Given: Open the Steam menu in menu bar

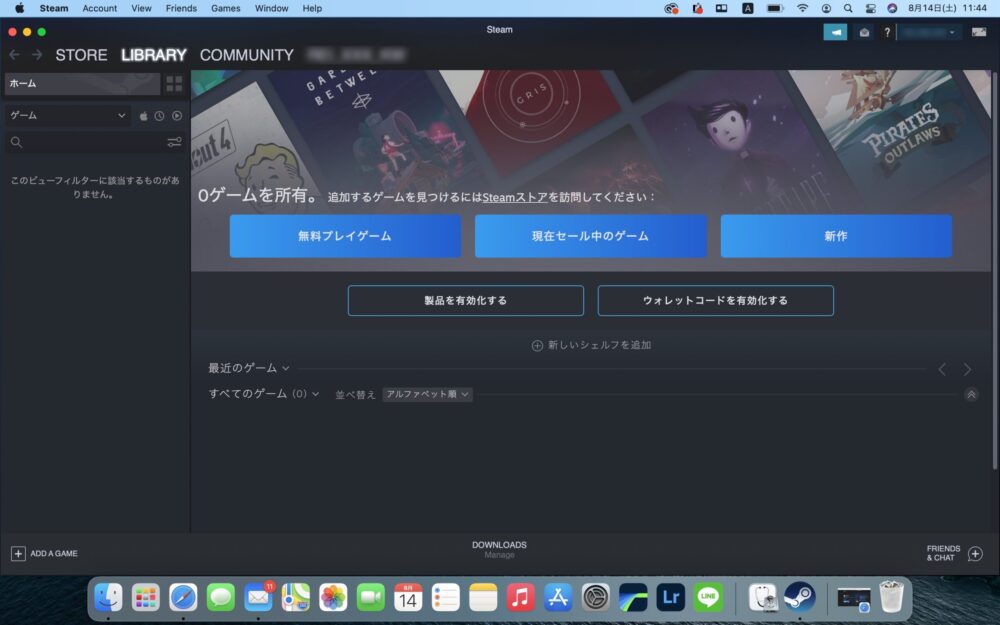Looking at the screenshot, I should point(54,8).
